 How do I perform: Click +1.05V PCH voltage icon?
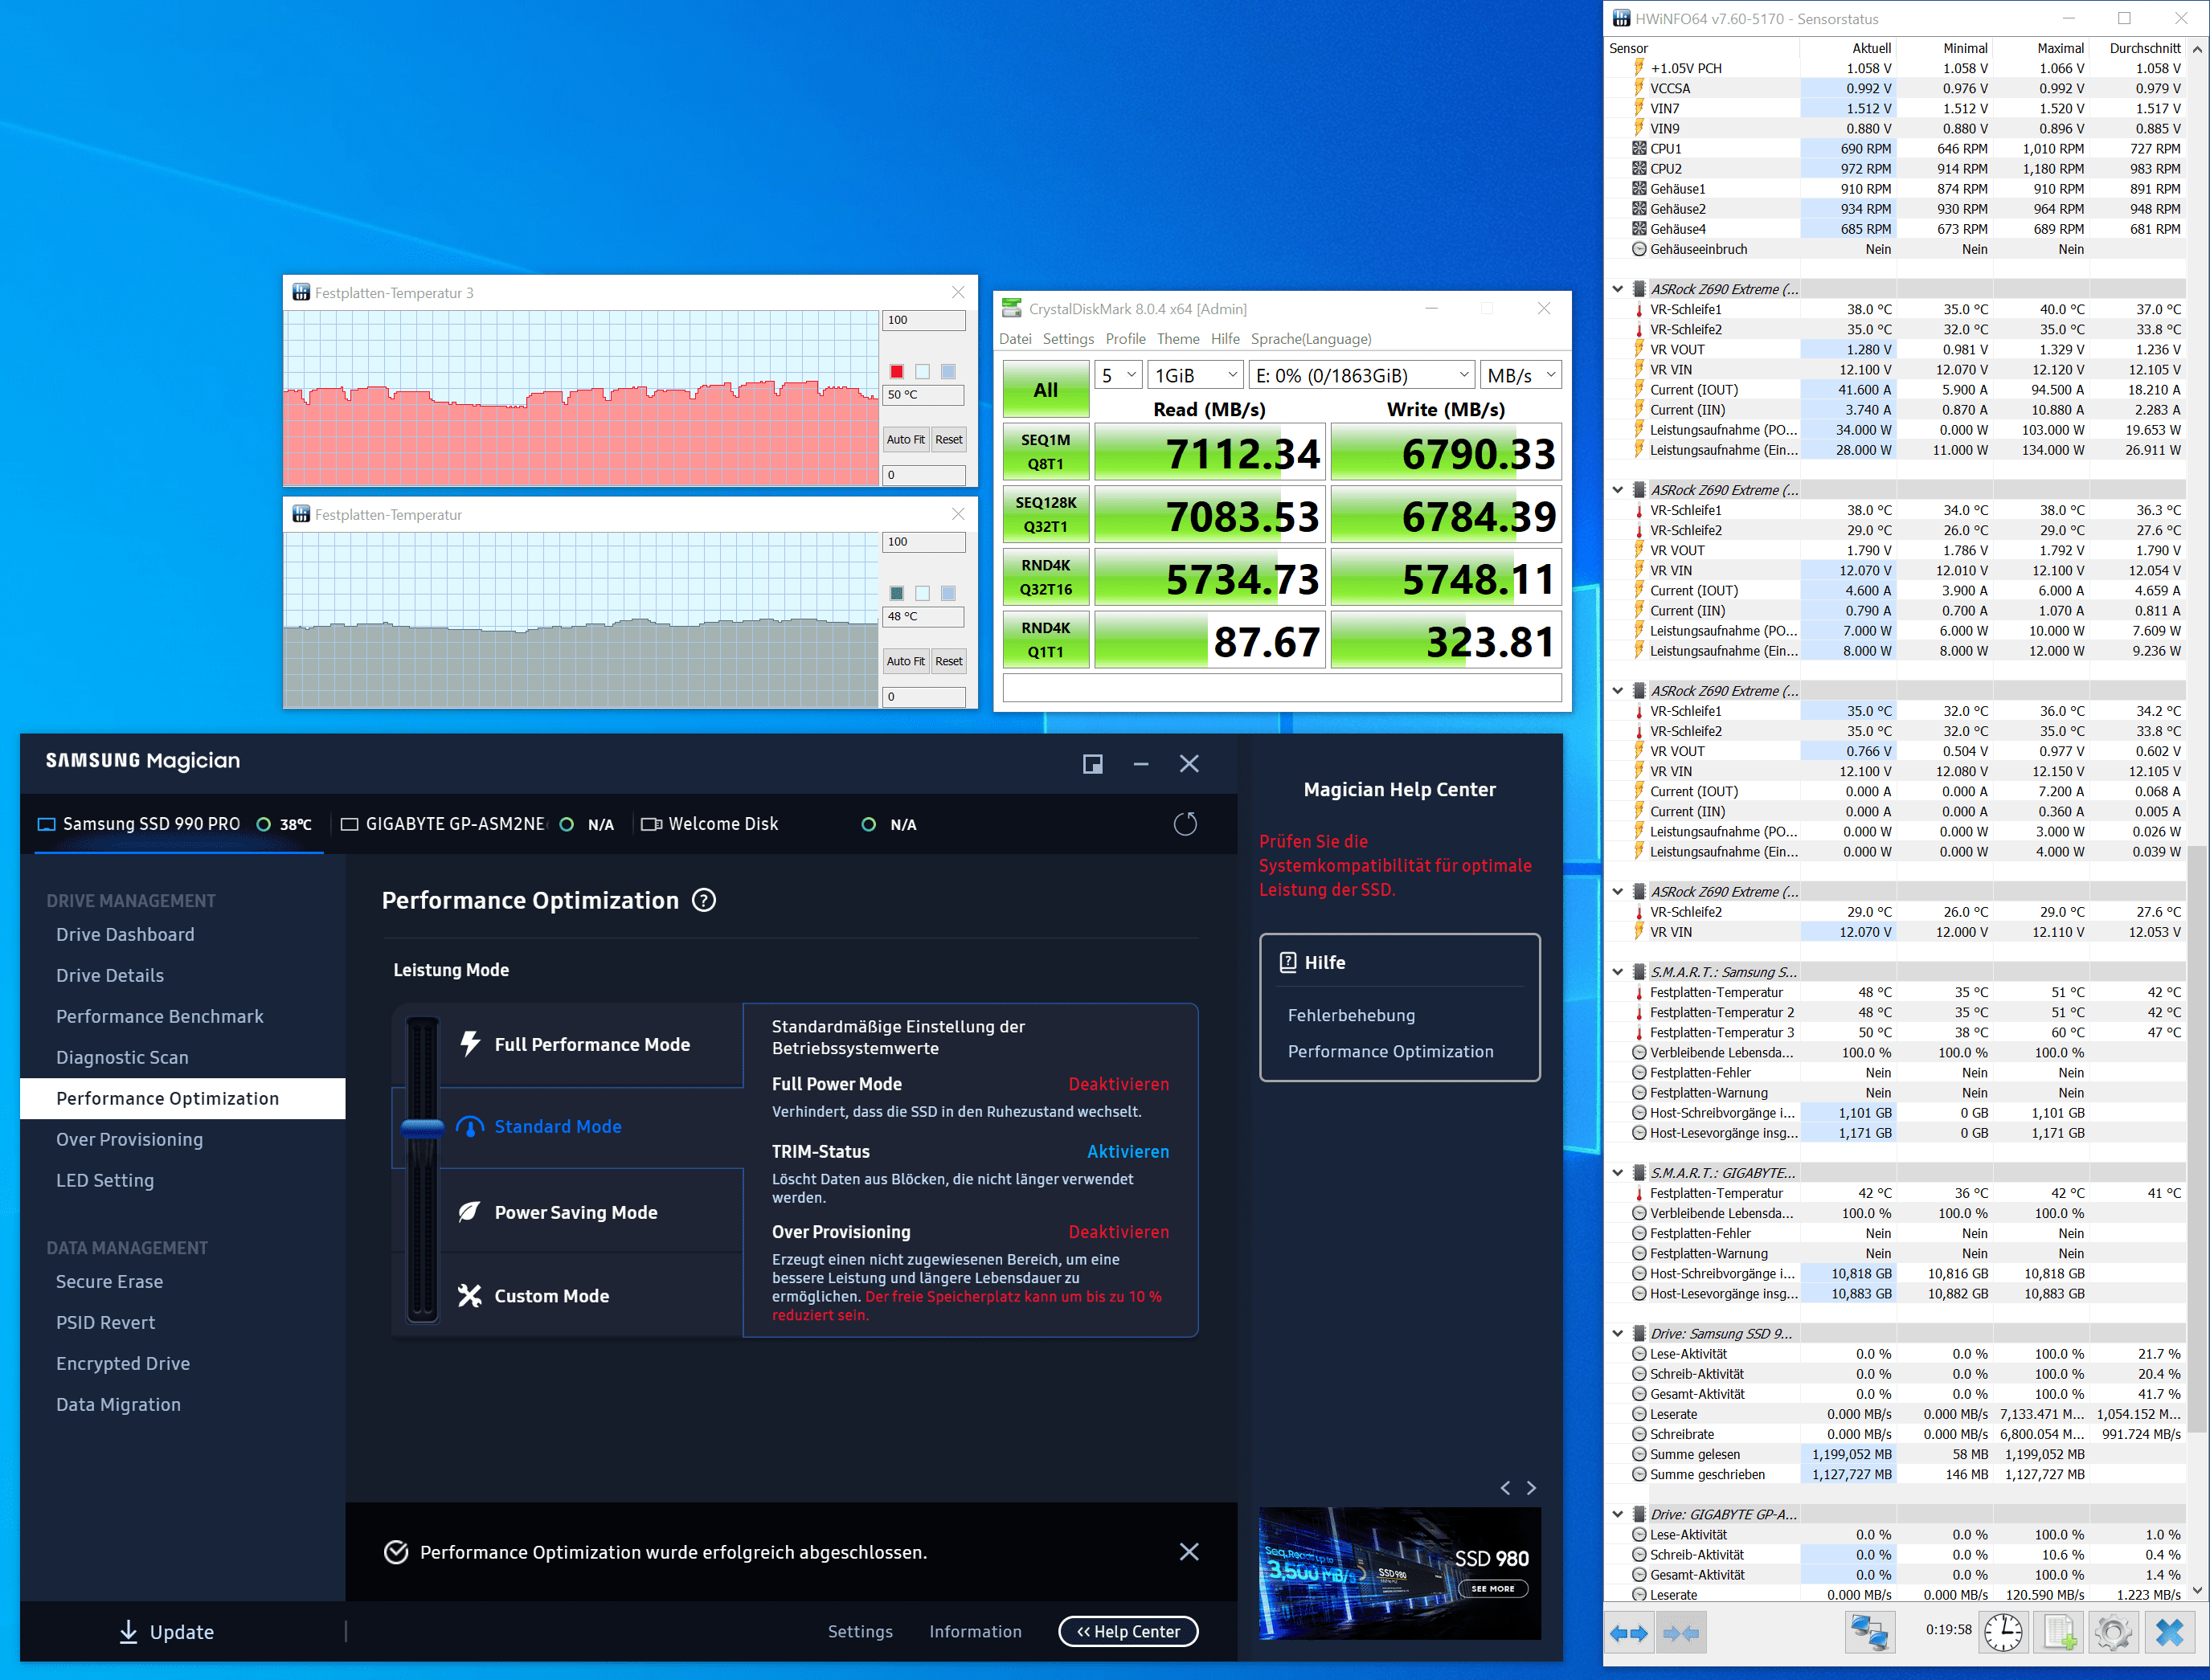pos(1639,68)
